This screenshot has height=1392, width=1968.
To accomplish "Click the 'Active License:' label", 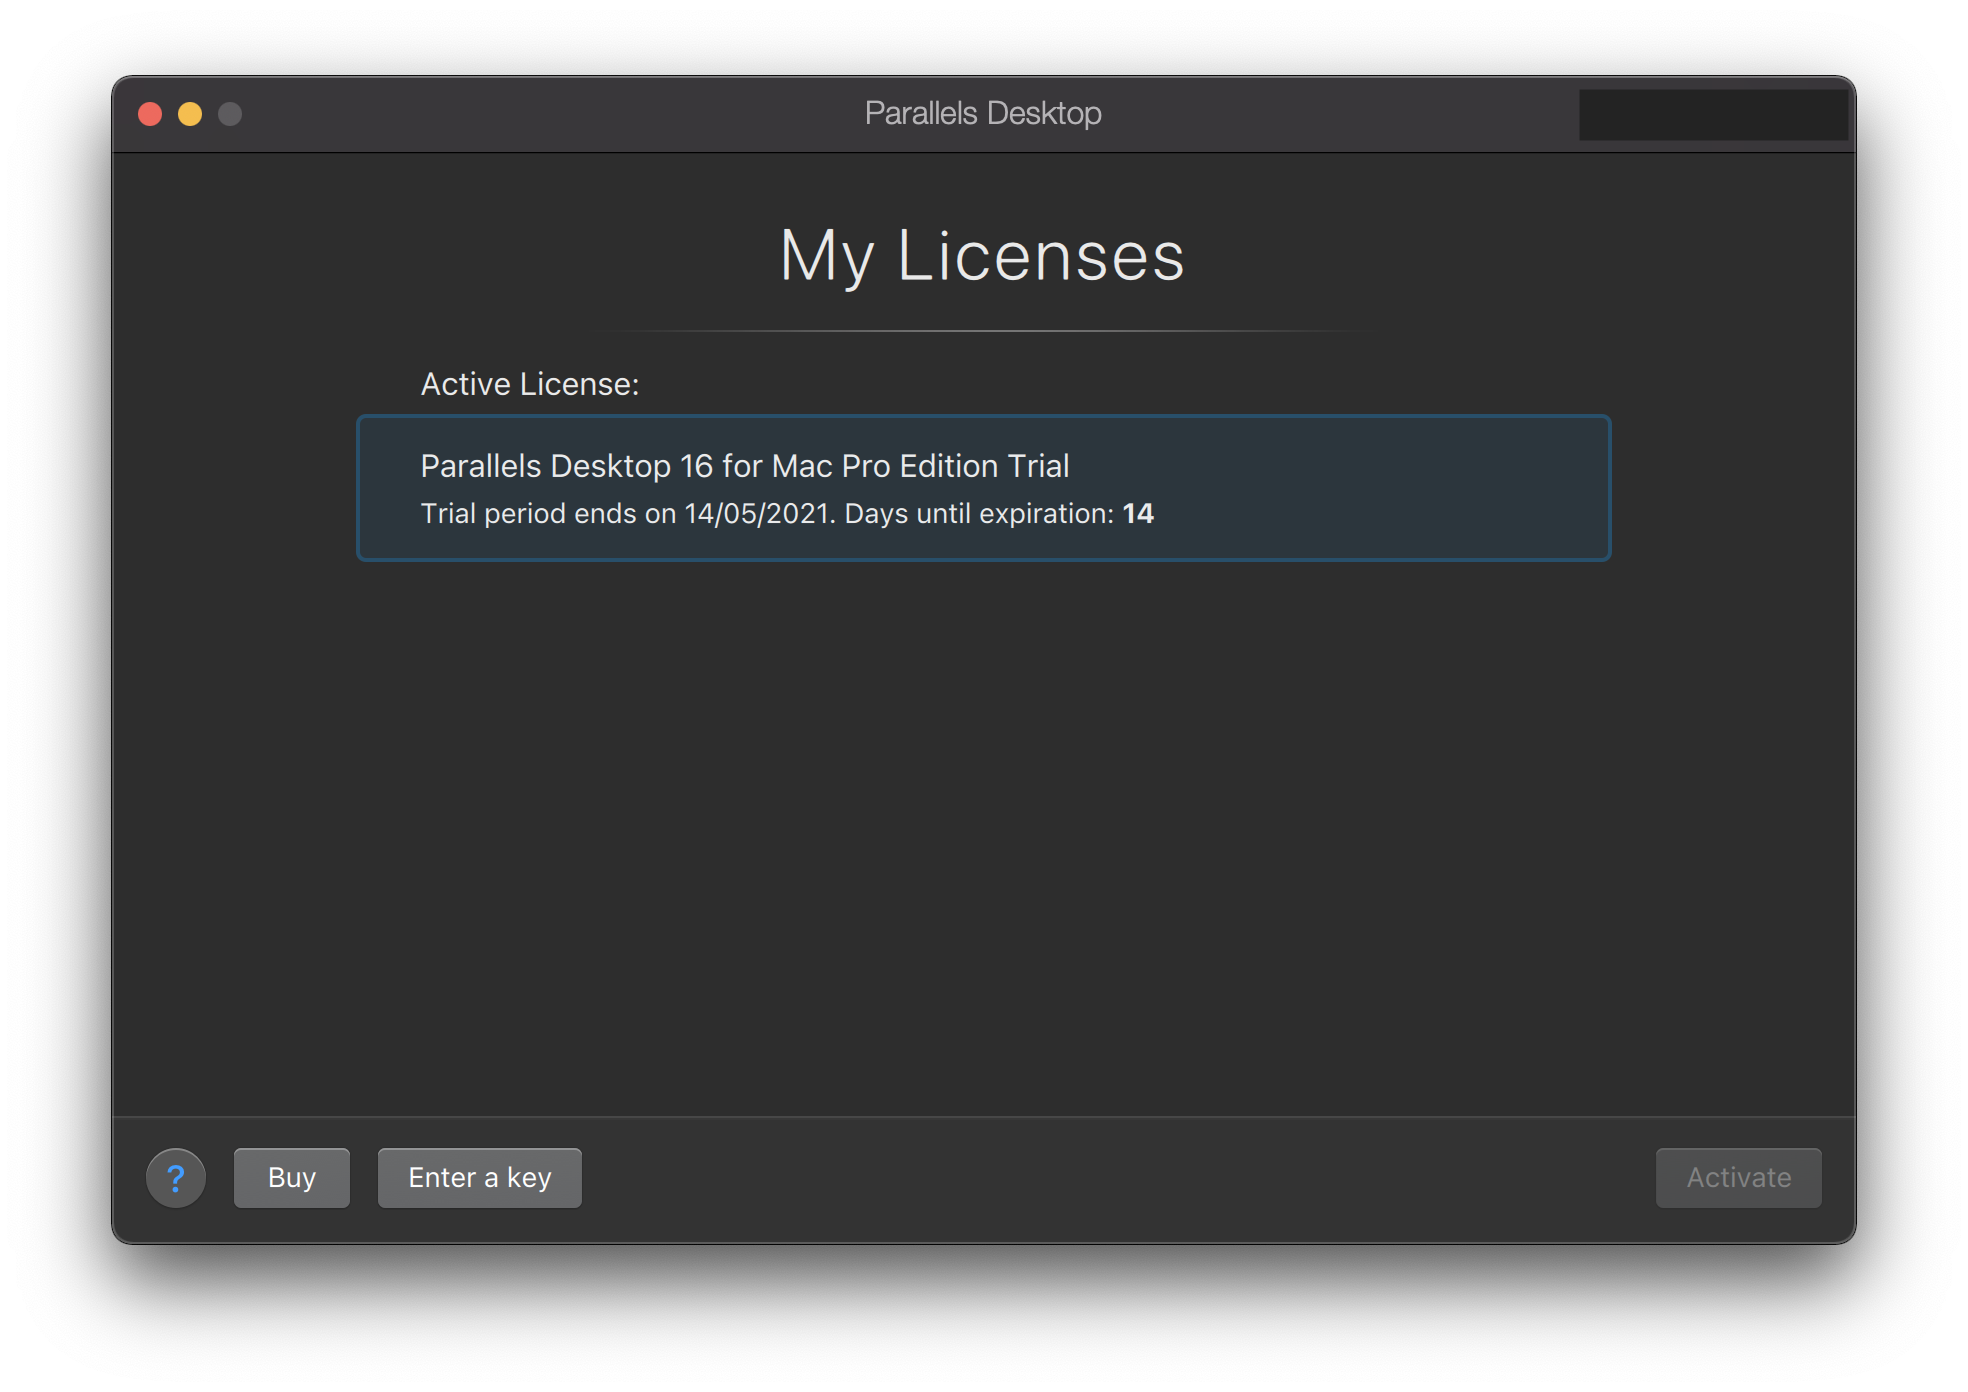I will click(x=530, y=384).
